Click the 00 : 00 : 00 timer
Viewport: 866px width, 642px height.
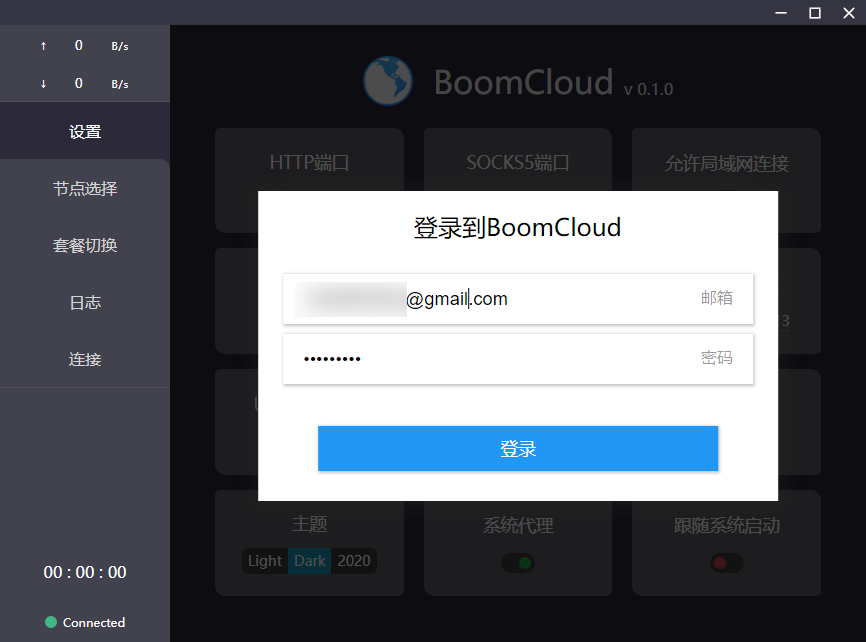click(85, 572)
